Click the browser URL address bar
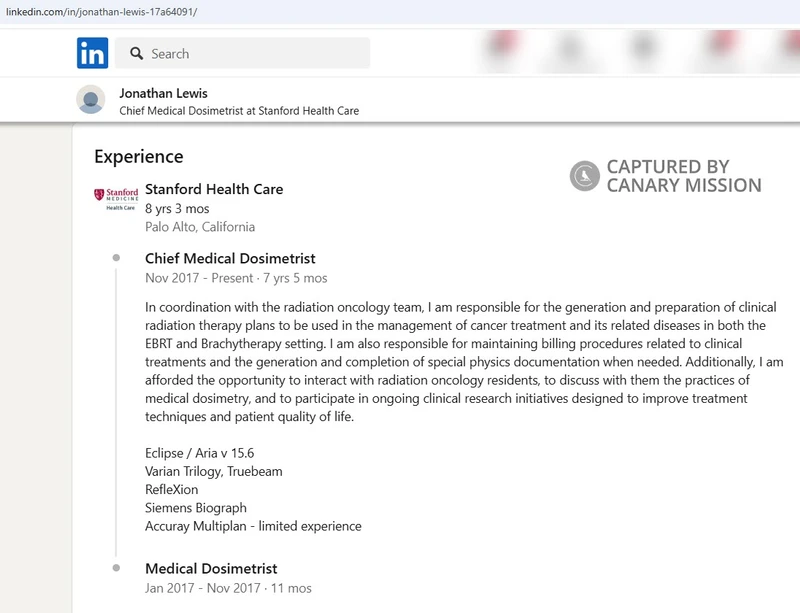 coord(400,12)
